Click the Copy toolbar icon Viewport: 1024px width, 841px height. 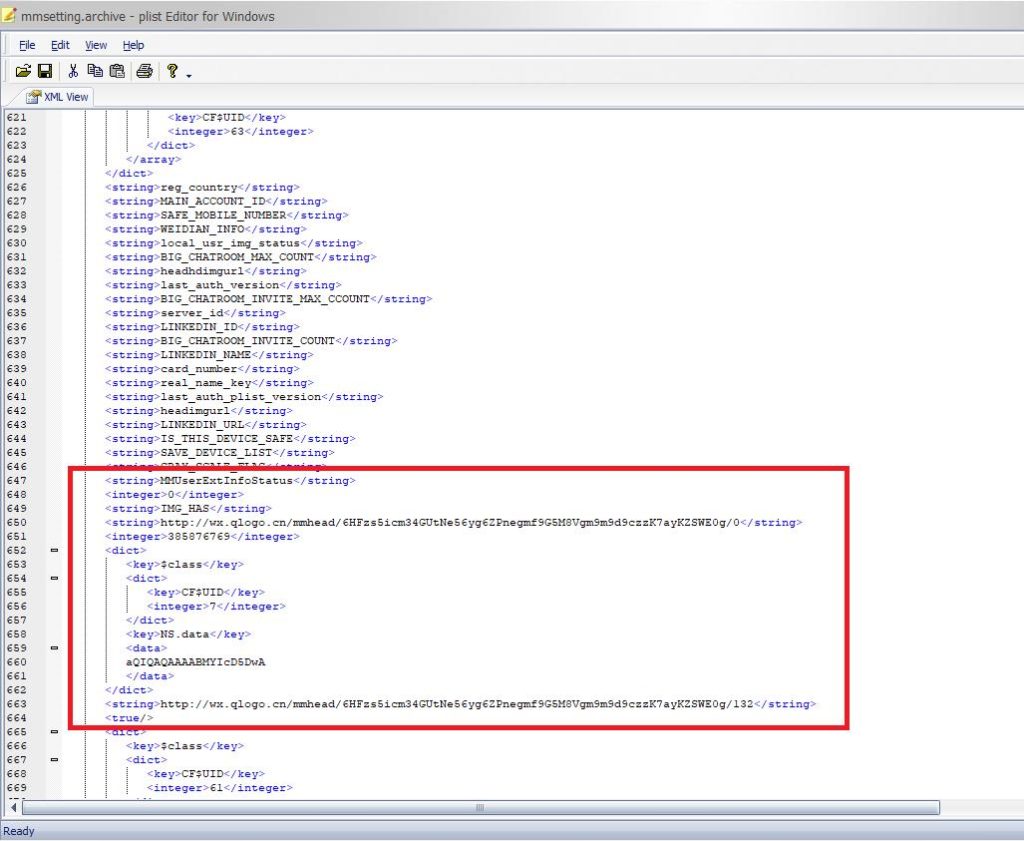(x=95, y=71)
